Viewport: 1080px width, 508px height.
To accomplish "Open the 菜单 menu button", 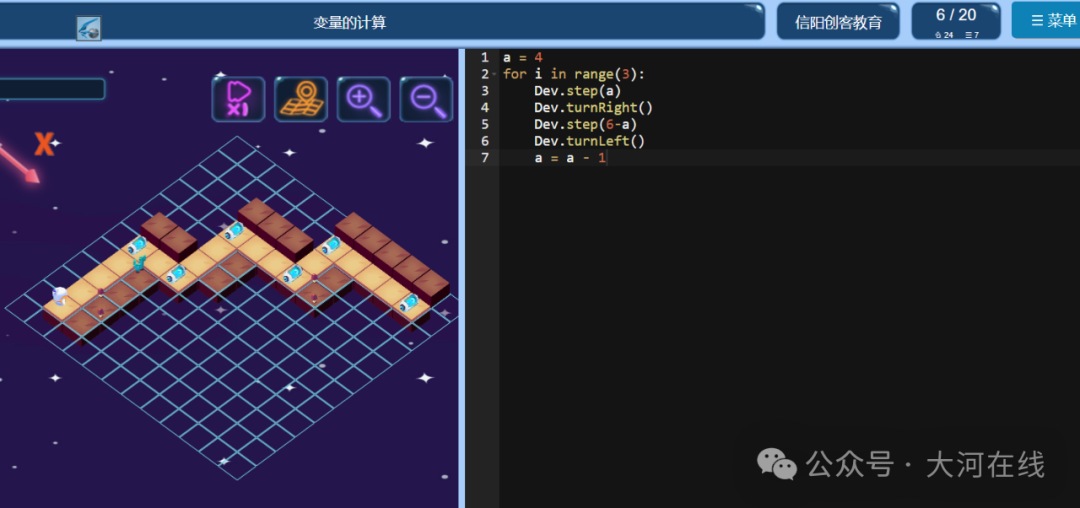I will click(x=1046, y=21).
